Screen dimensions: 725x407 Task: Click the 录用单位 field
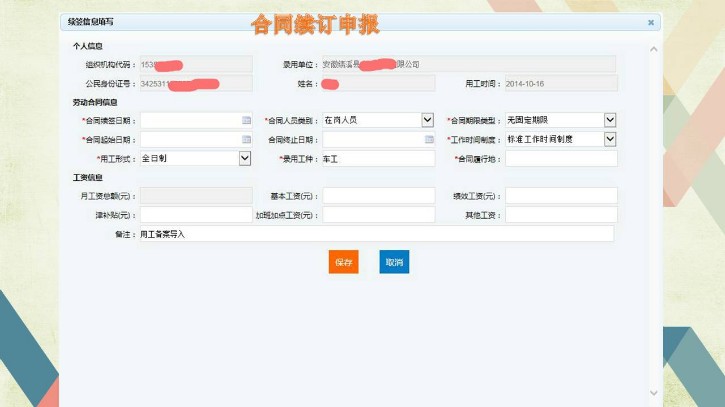(x=469, y=64)
